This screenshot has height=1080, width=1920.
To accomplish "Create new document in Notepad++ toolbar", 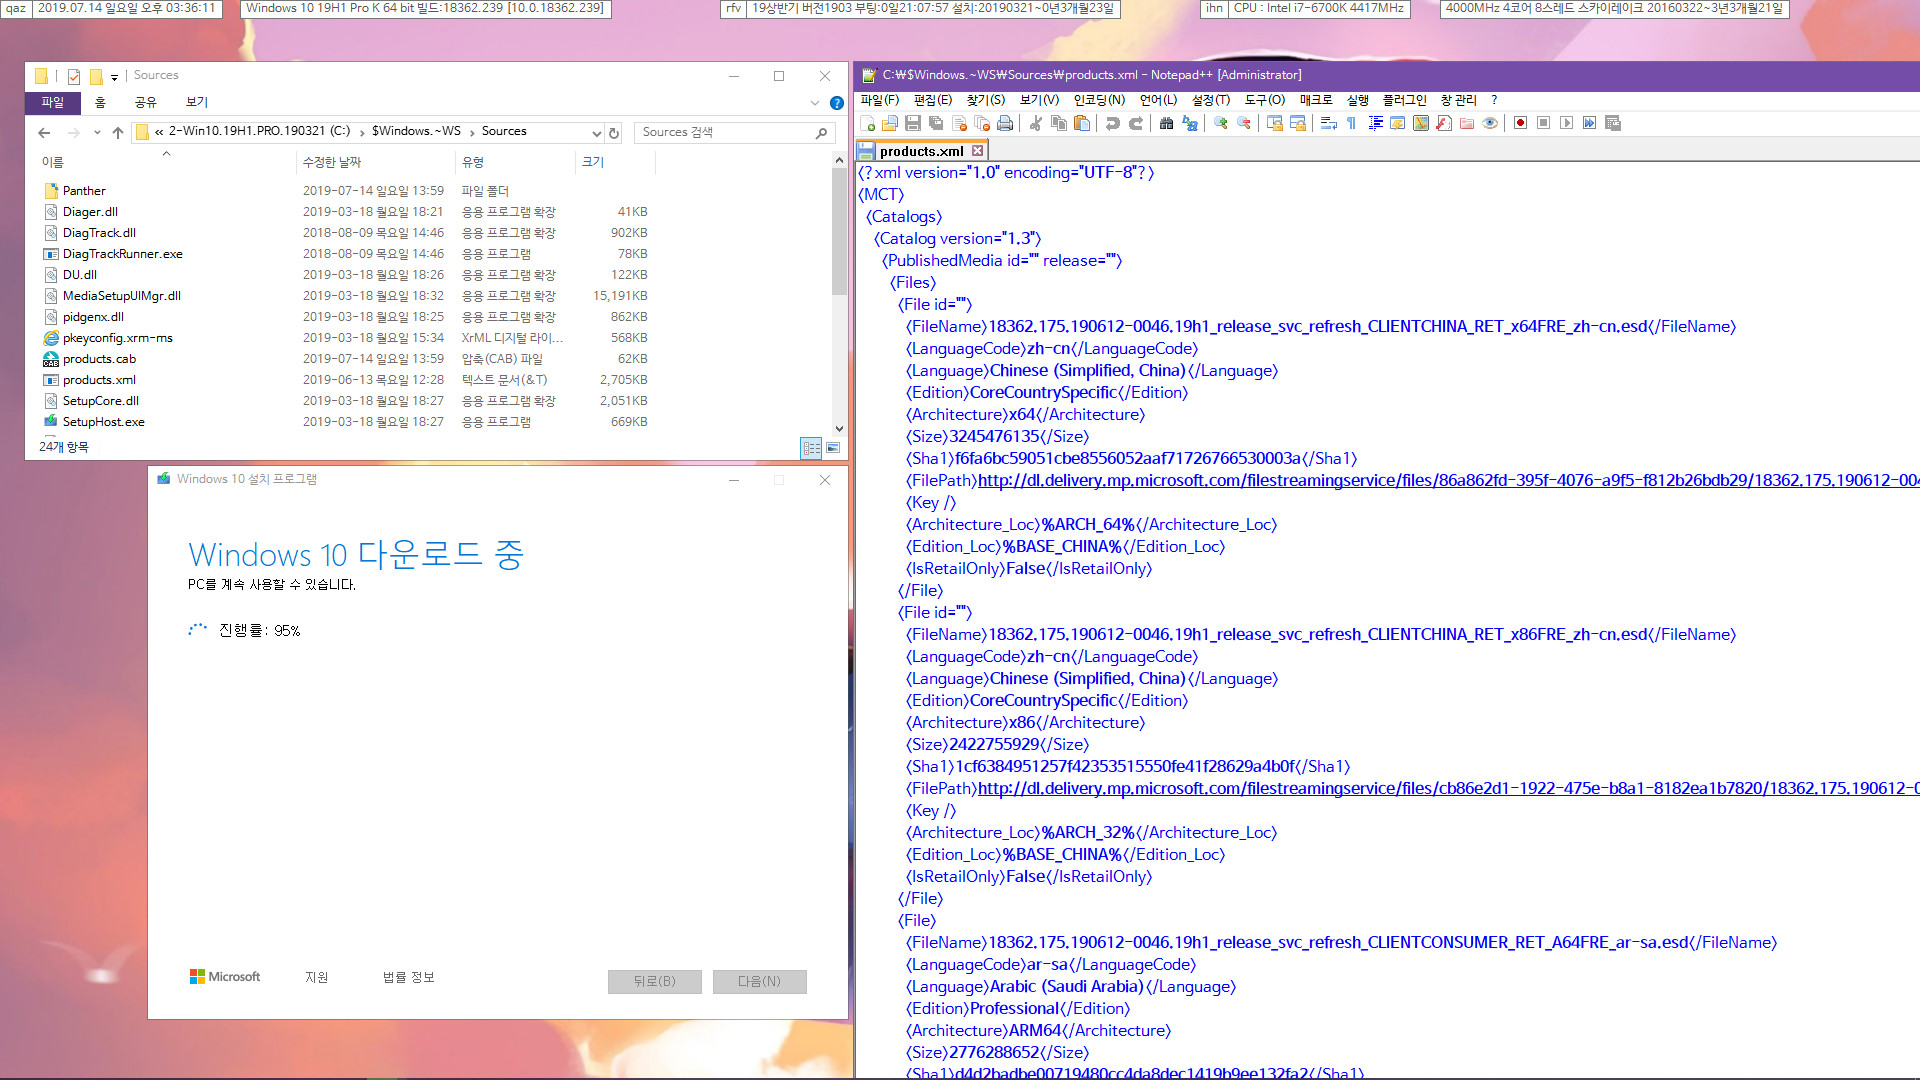I will click(x=867, y=123).
